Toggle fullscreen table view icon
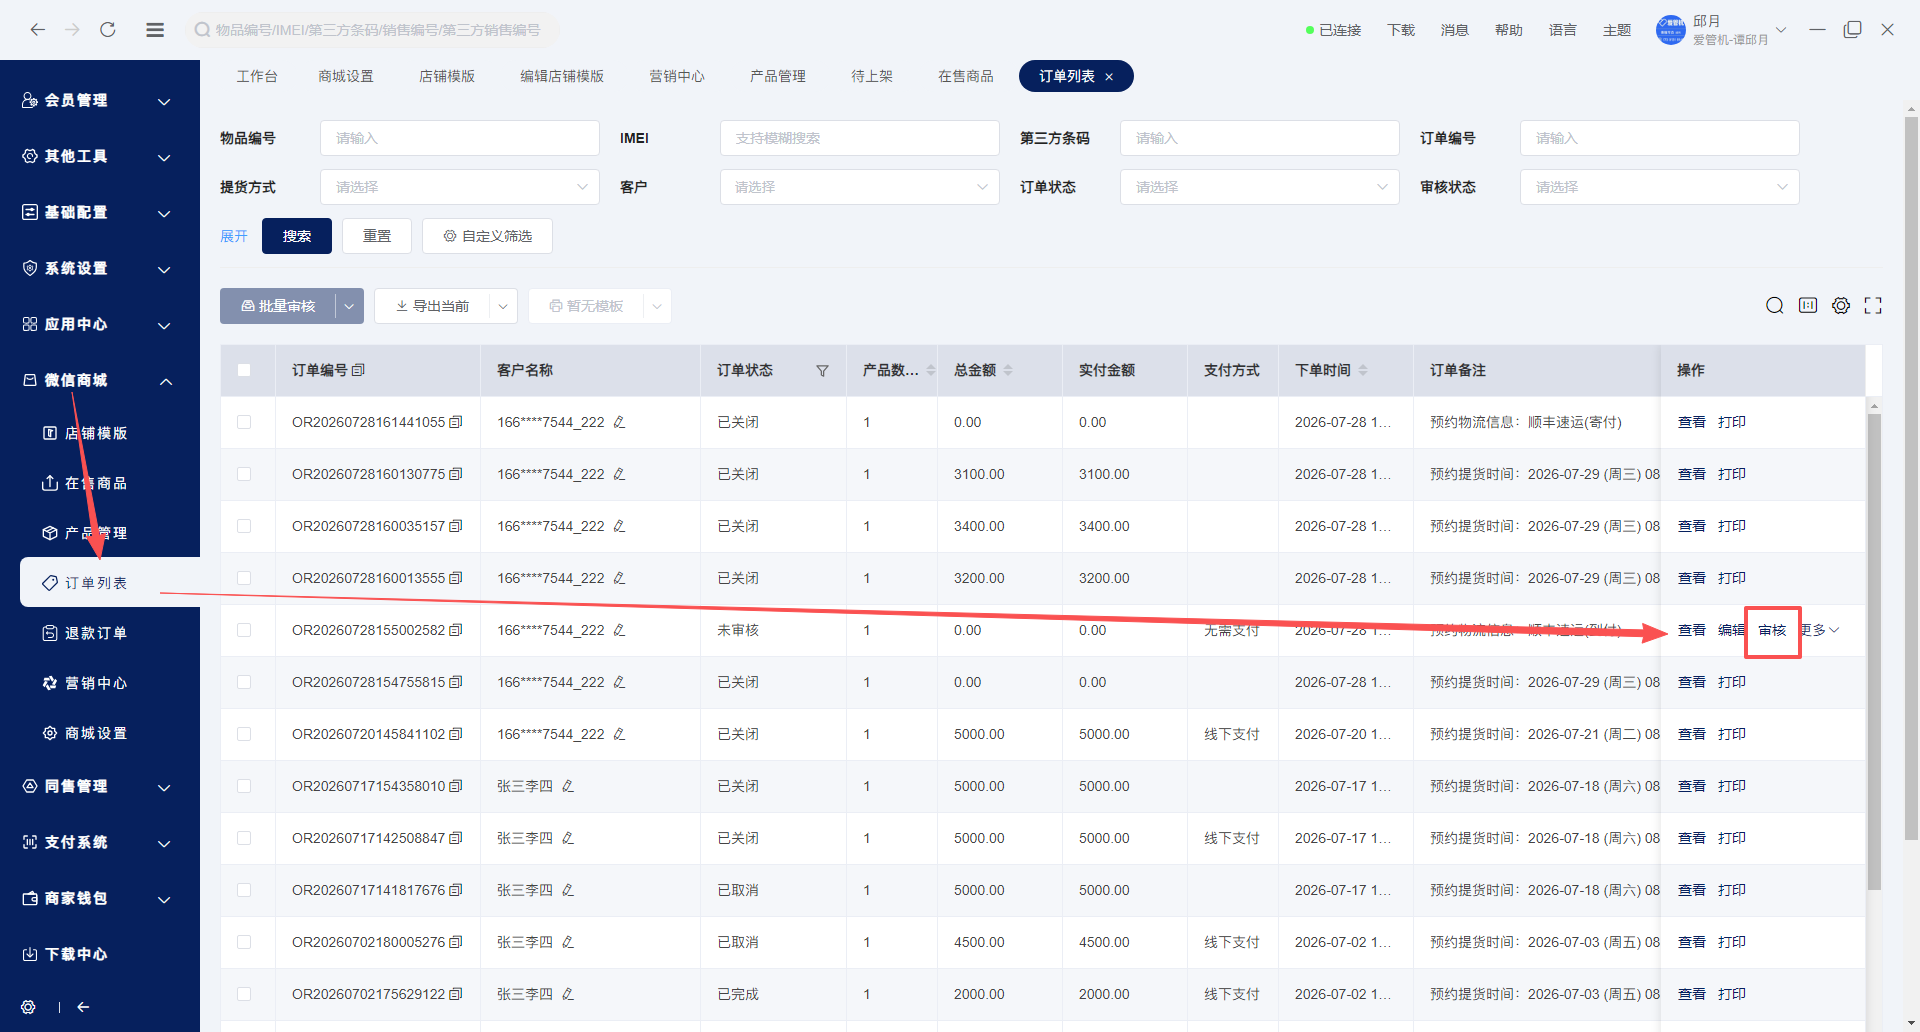Viewport: 1920px width, 1032px height. [1873, 306]
